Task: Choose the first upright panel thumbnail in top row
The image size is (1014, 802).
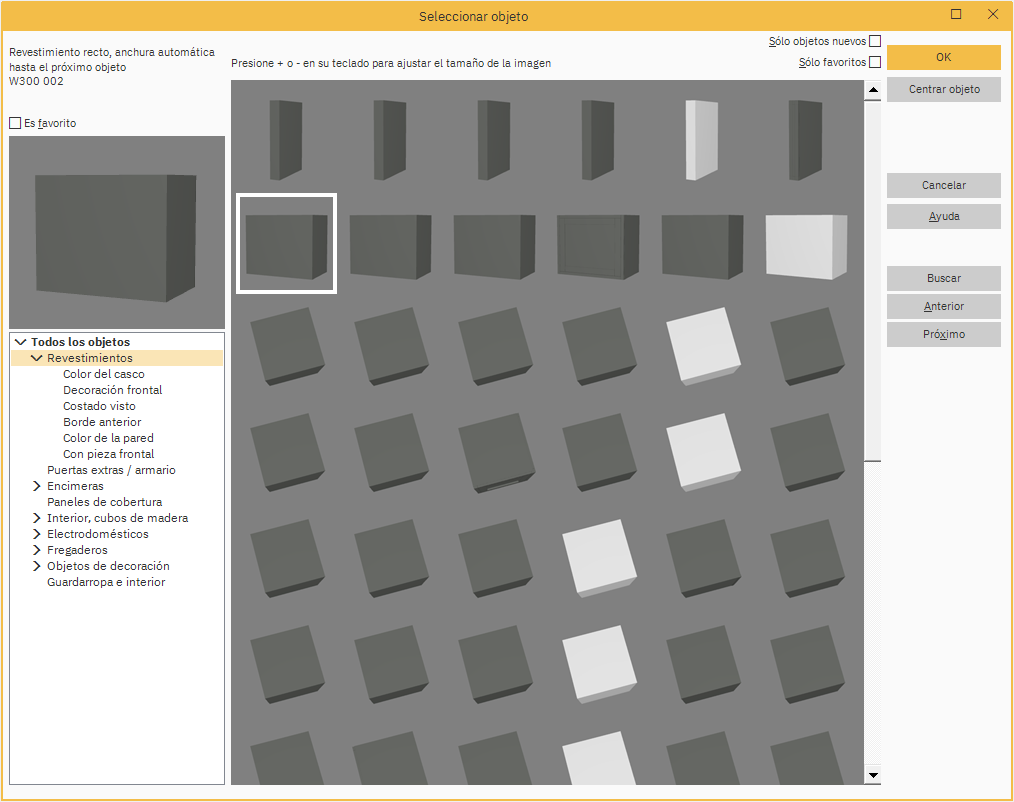Action: click(x=286, y=140)
